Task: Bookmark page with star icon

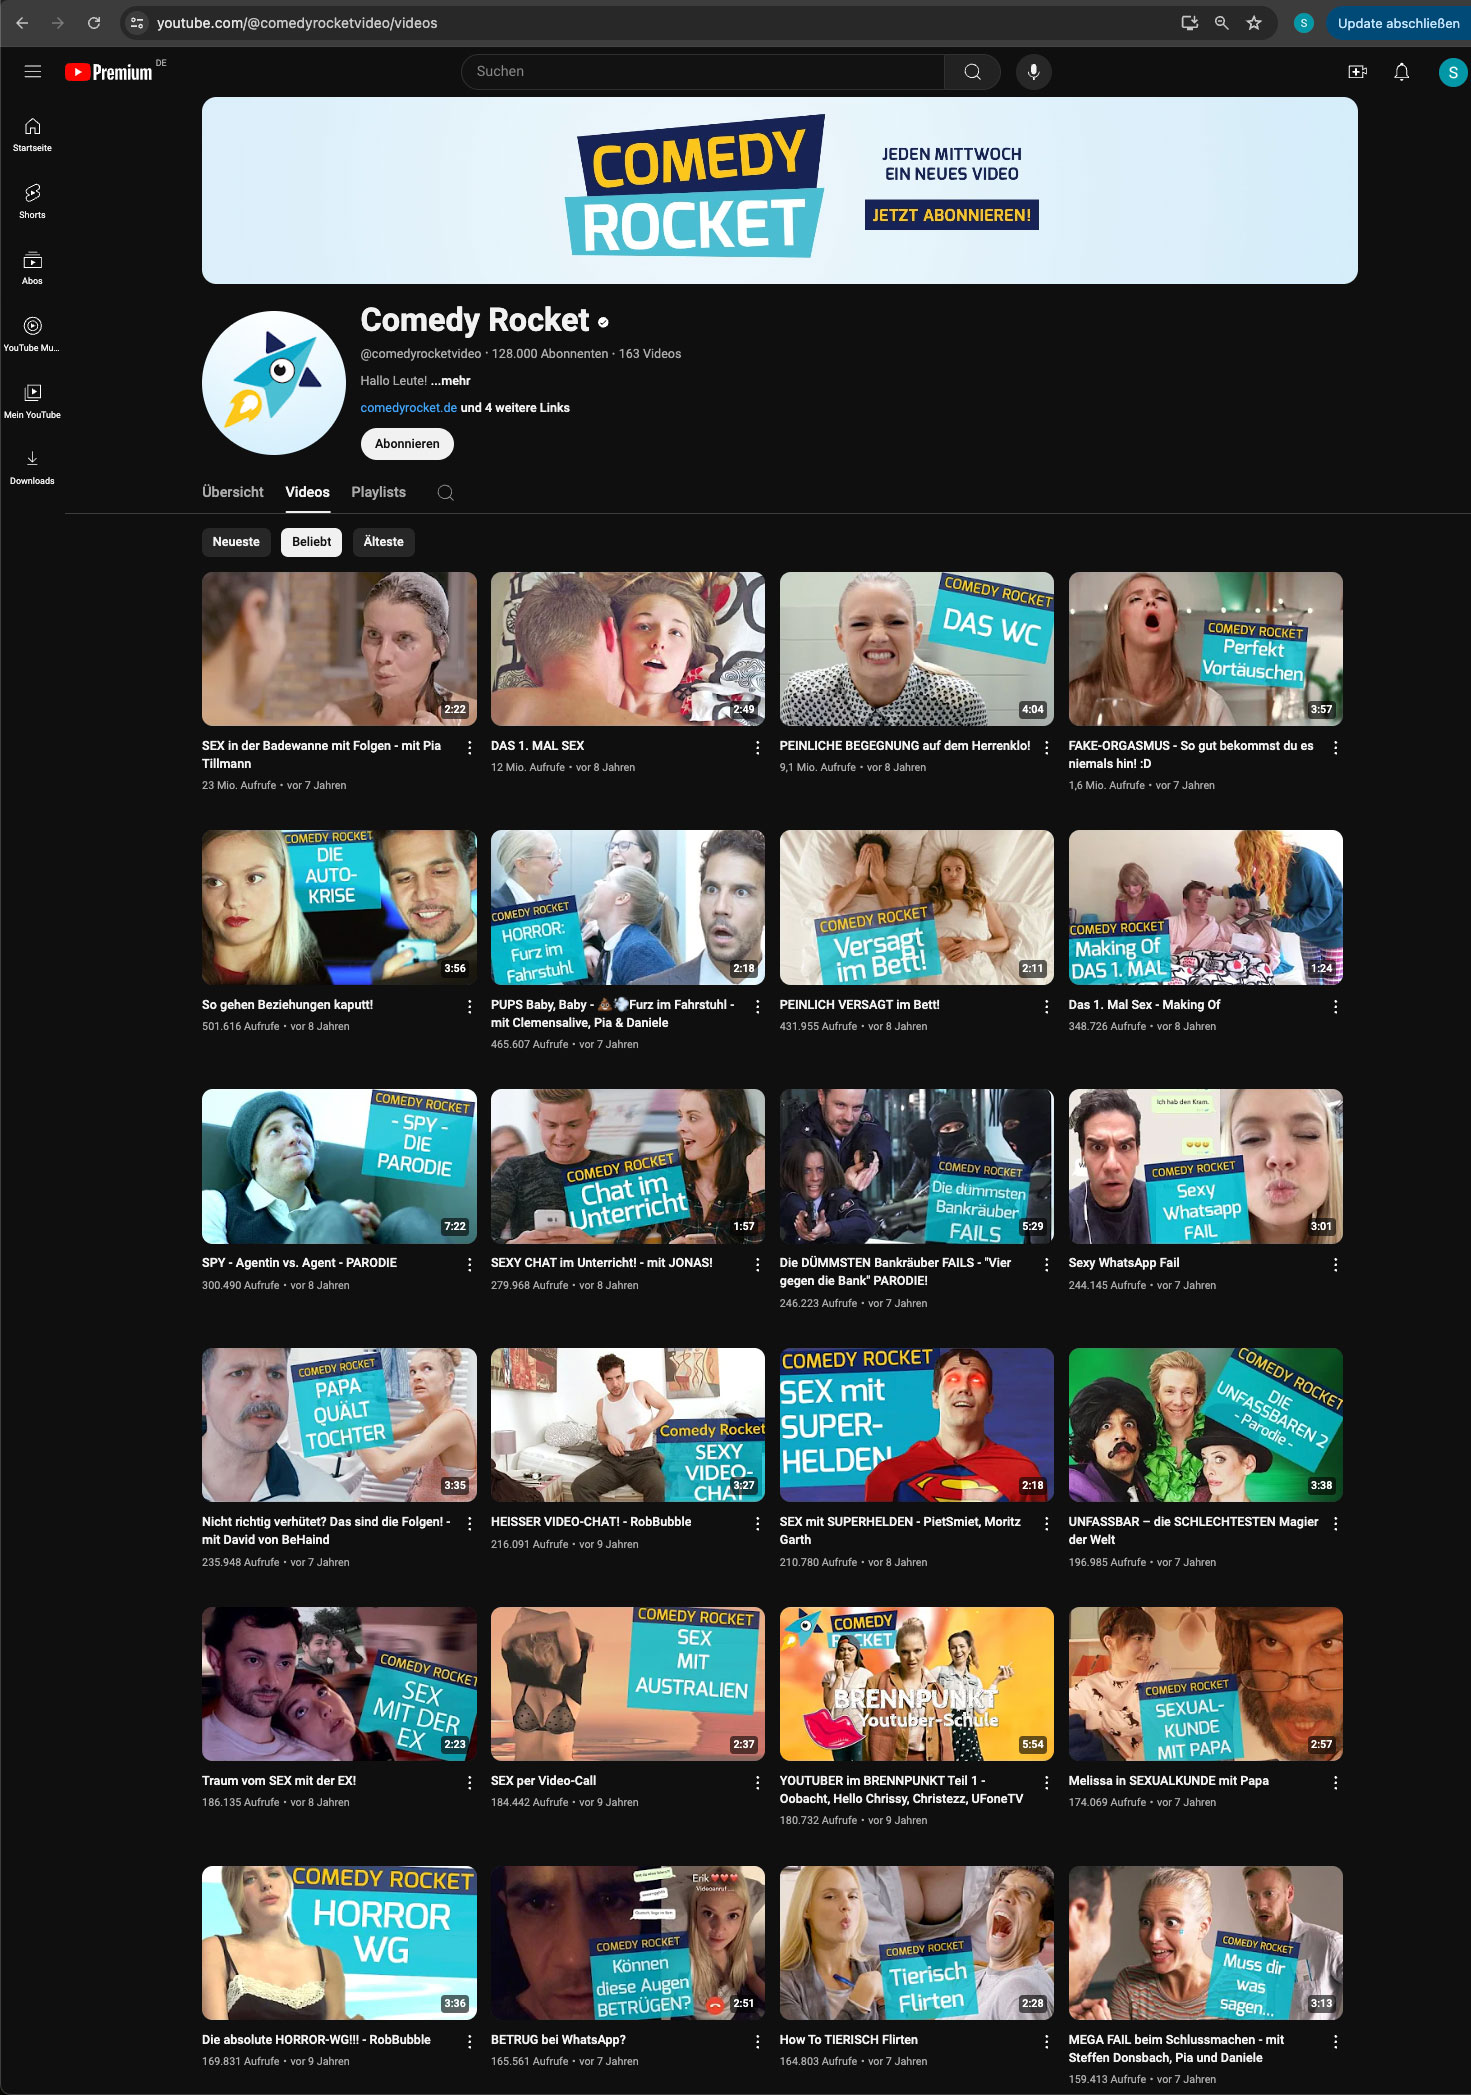Action: [1254, 23]
